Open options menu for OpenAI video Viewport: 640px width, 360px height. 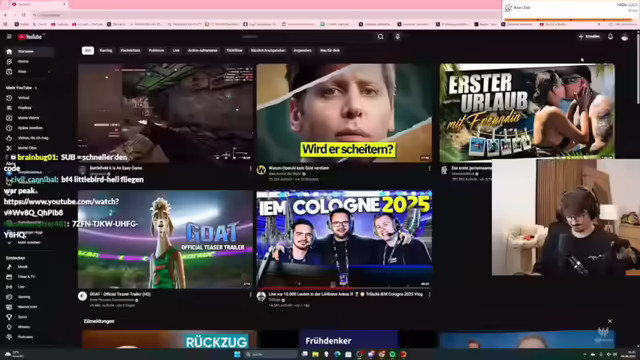point(429,169)
